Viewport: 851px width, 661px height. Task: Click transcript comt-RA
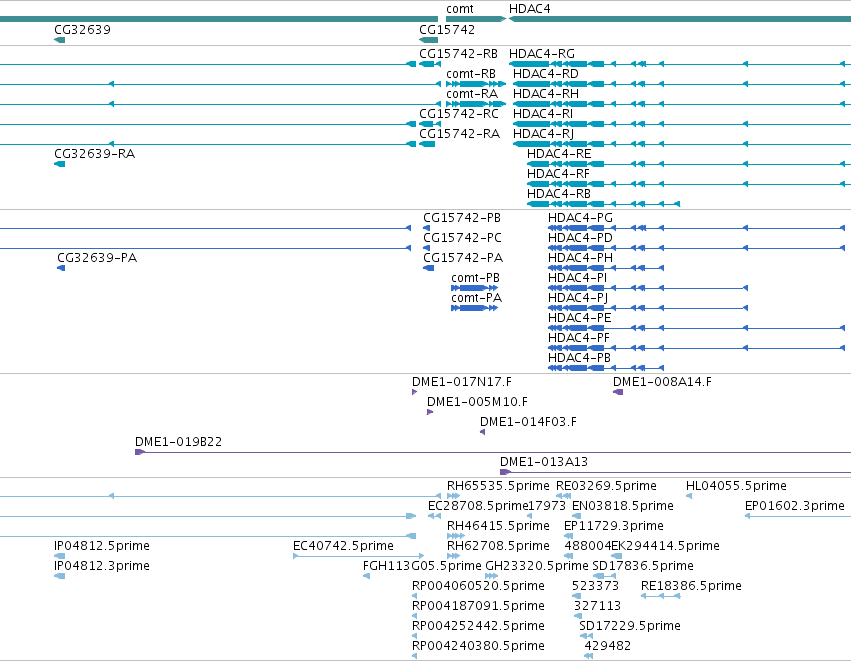(472, 94)
